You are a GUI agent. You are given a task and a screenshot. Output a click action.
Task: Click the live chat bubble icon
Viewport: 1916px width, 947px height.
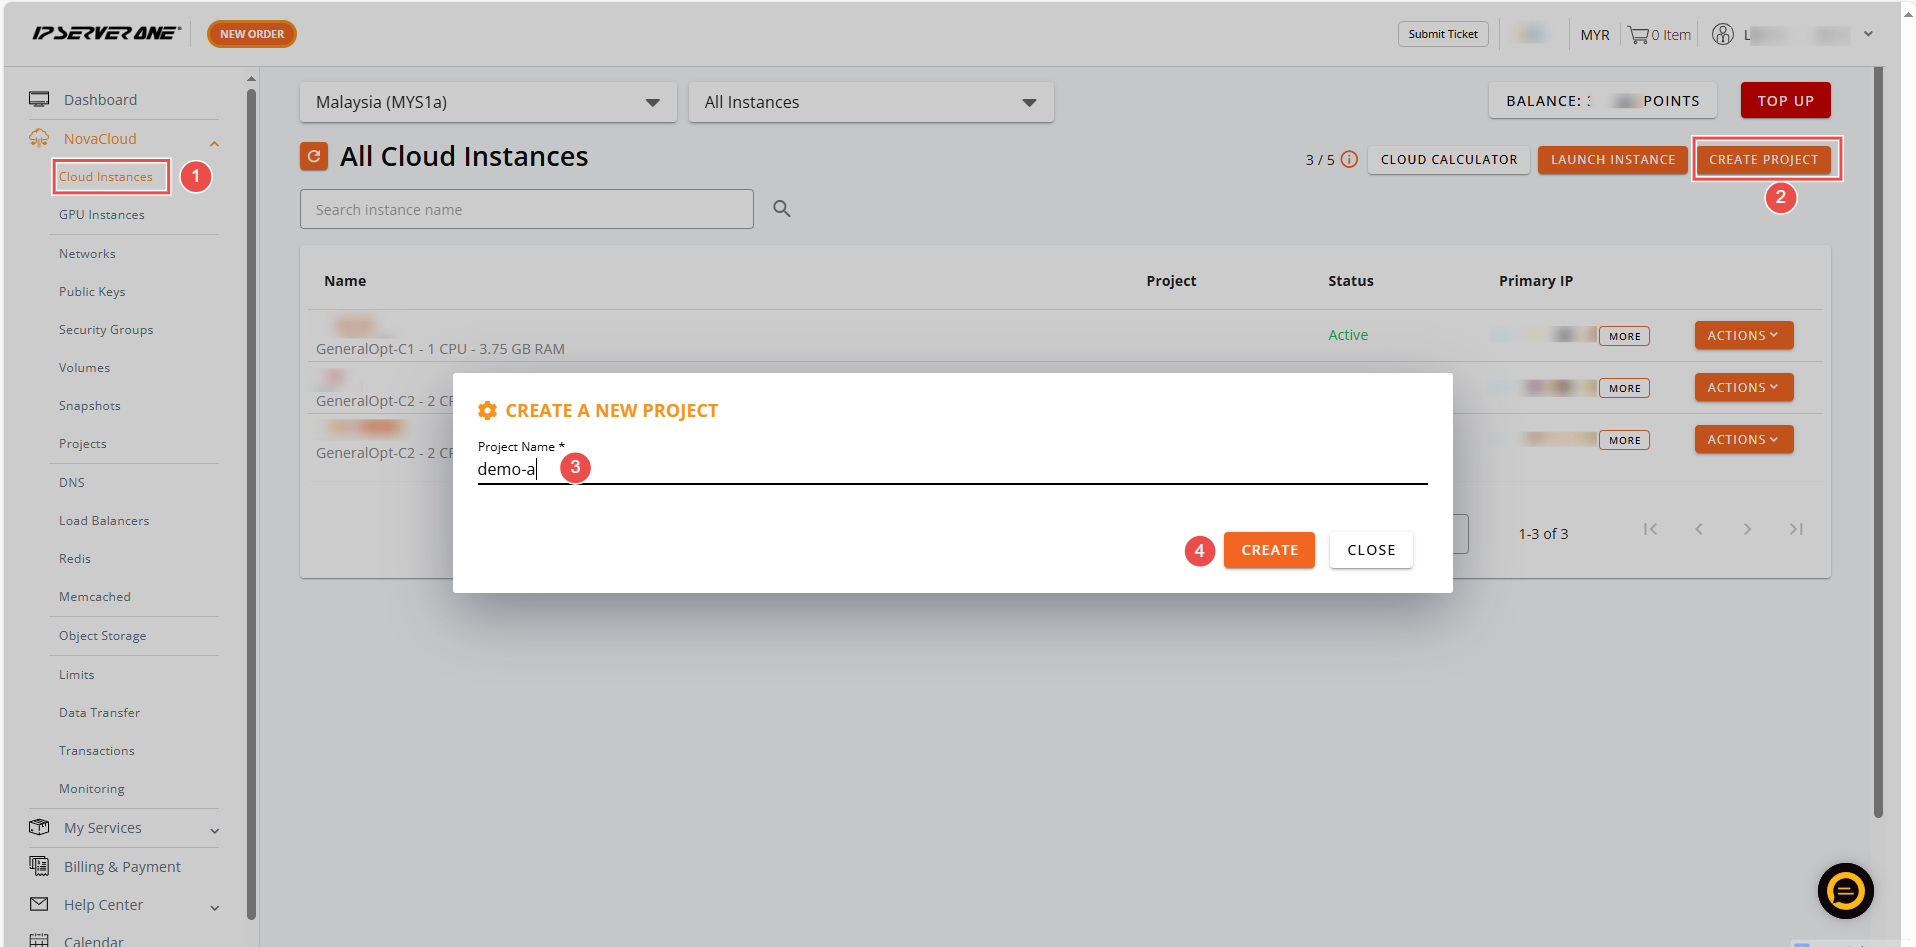click(x=1845, y=890)
